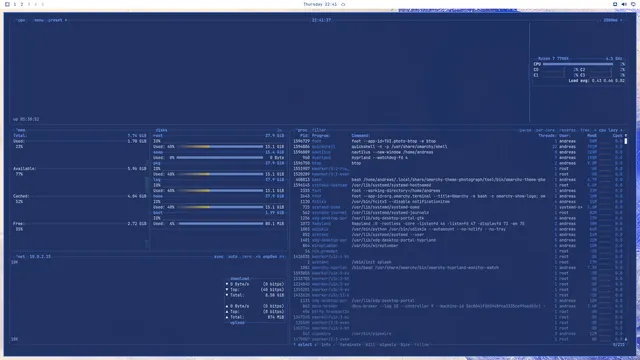This screenshot has height=360, width=640.
Task: Toggle auto scaling in net box
Action: coord(233,257)
